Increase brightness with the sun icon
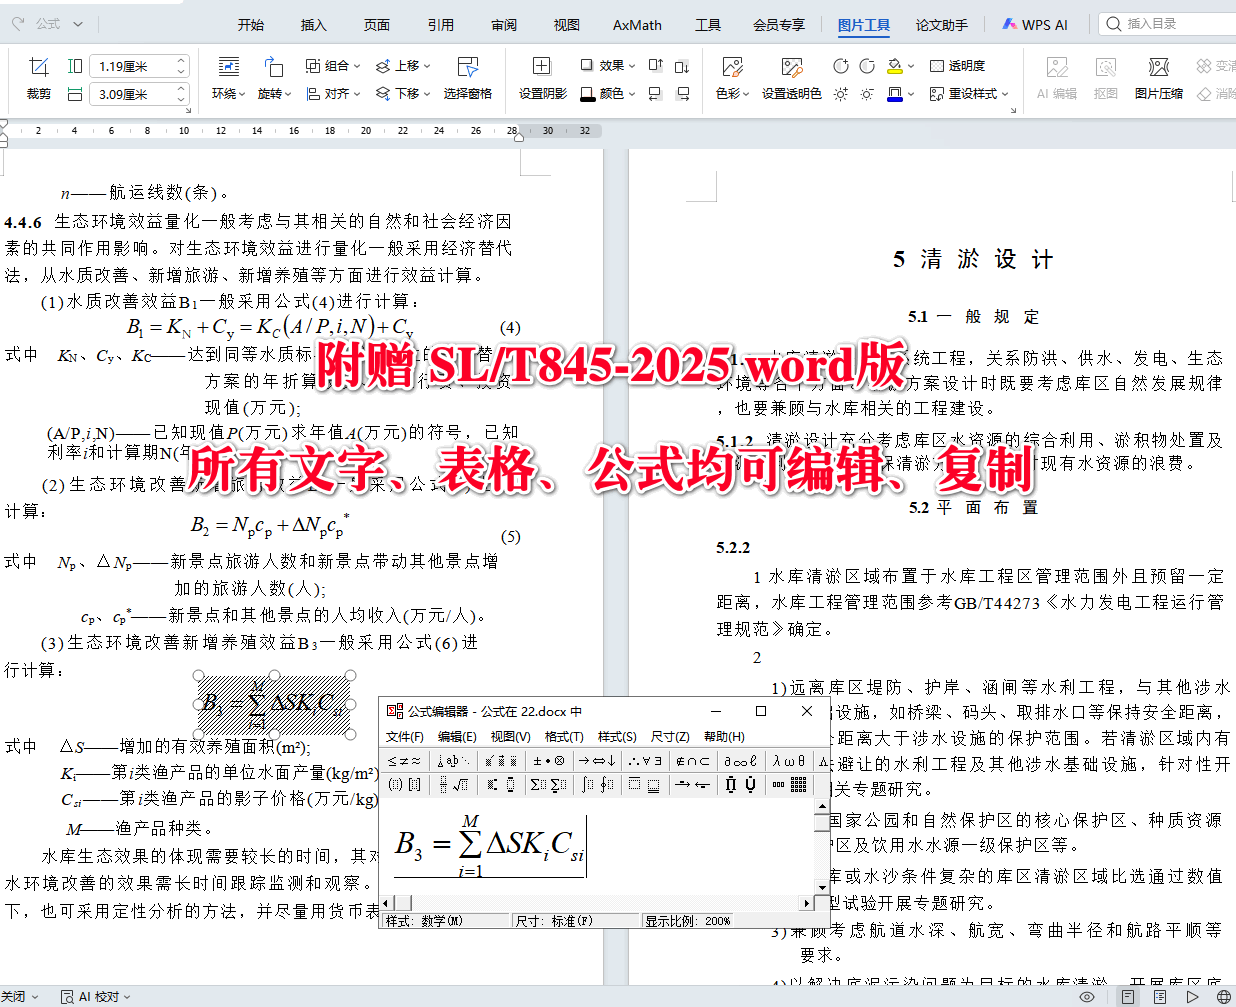This screenshot has width=1236, height=1007. (841, 94)
